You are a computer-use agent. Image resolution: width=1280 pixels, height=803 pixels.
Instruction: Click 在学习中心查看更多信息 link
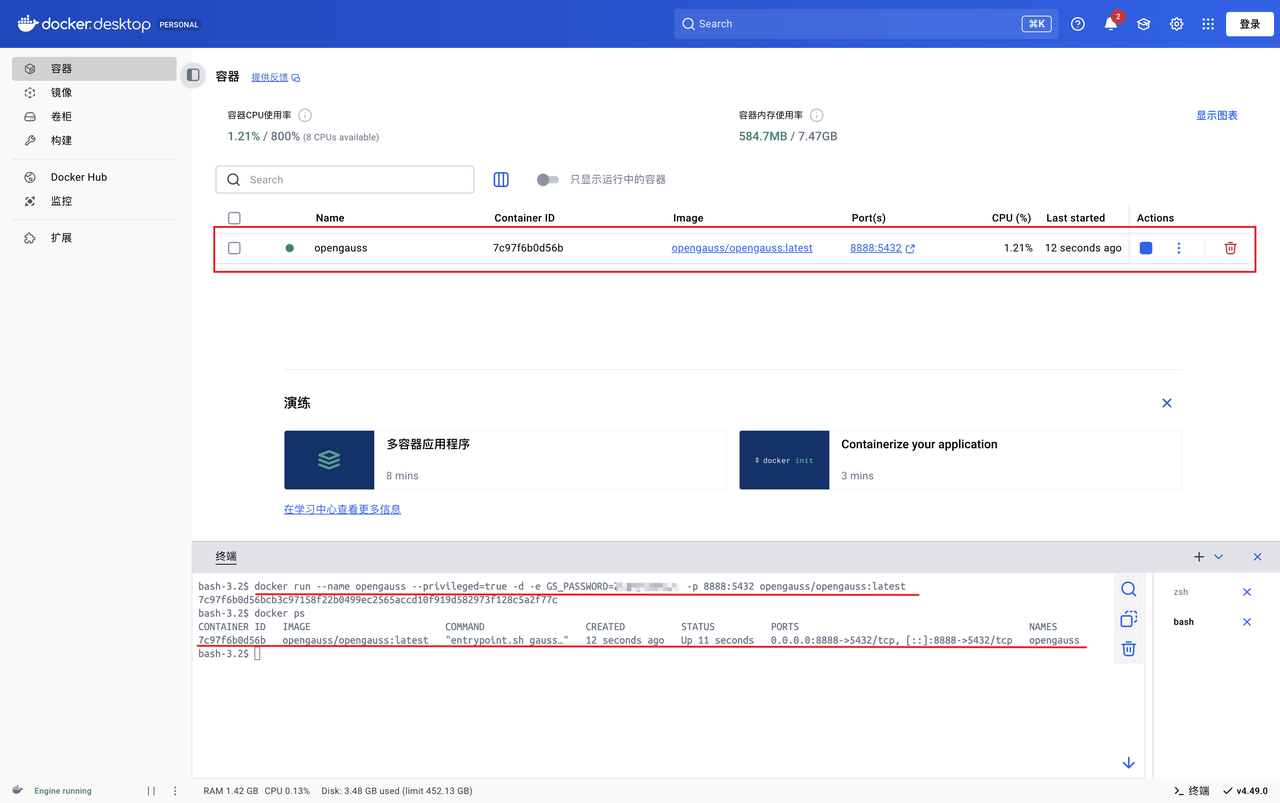(342, 510)
